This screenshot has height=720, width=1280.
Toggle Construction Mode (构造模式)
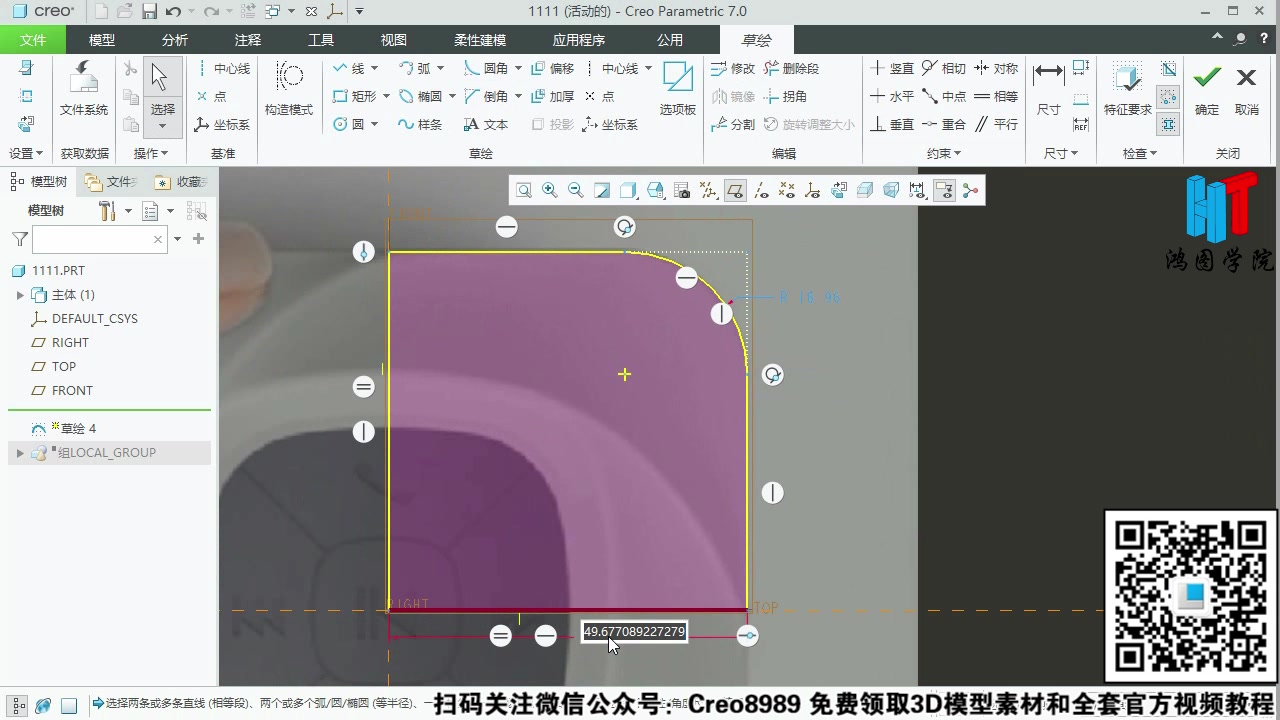[x=289, y=88]
